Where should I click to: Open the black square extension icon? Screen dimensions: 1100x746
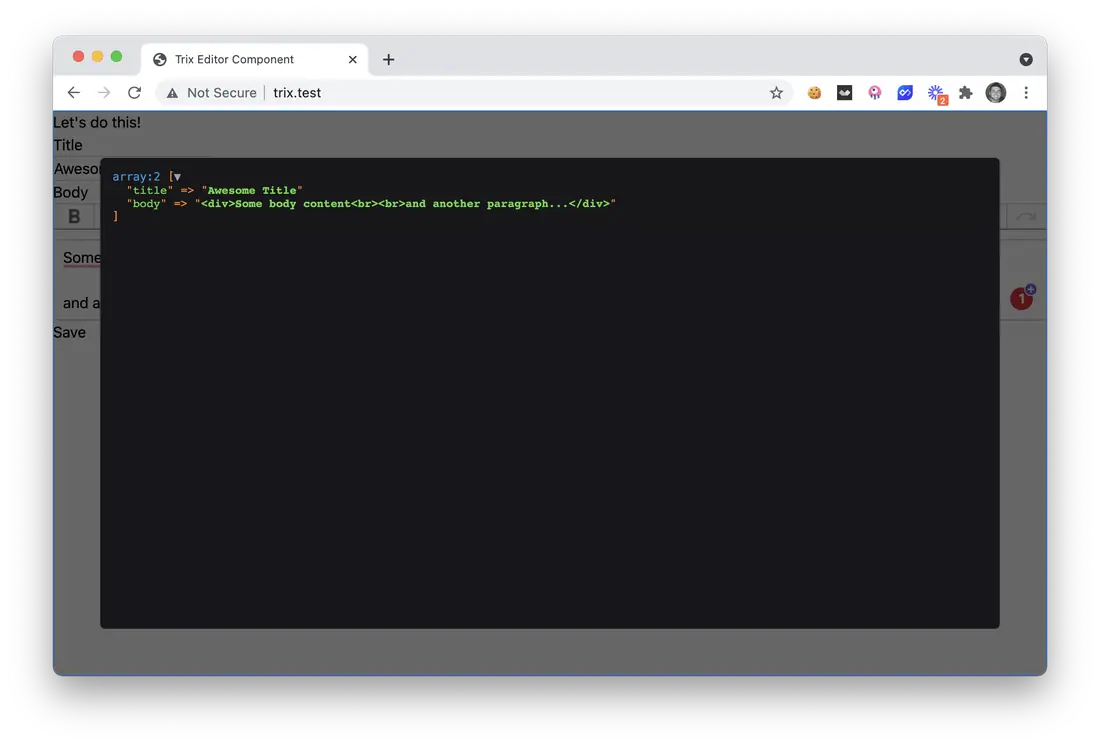coord(844,93)
